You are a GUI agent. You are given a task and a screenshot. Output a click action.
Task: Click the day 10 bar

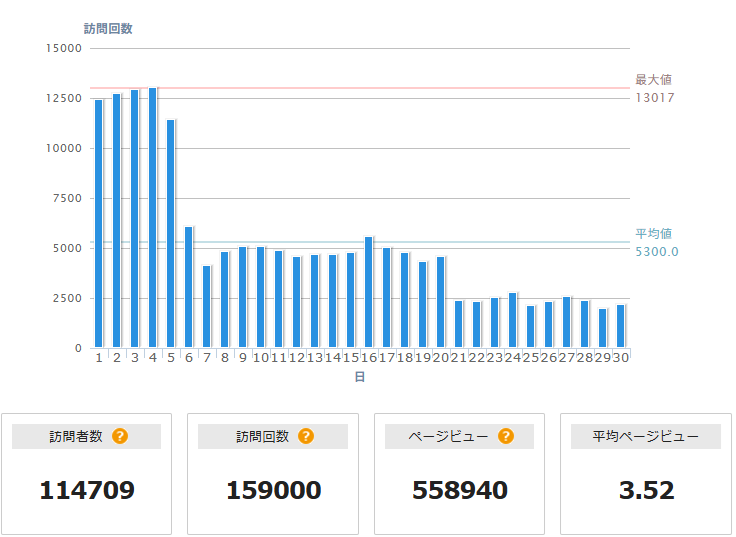[x=260, y=297]
